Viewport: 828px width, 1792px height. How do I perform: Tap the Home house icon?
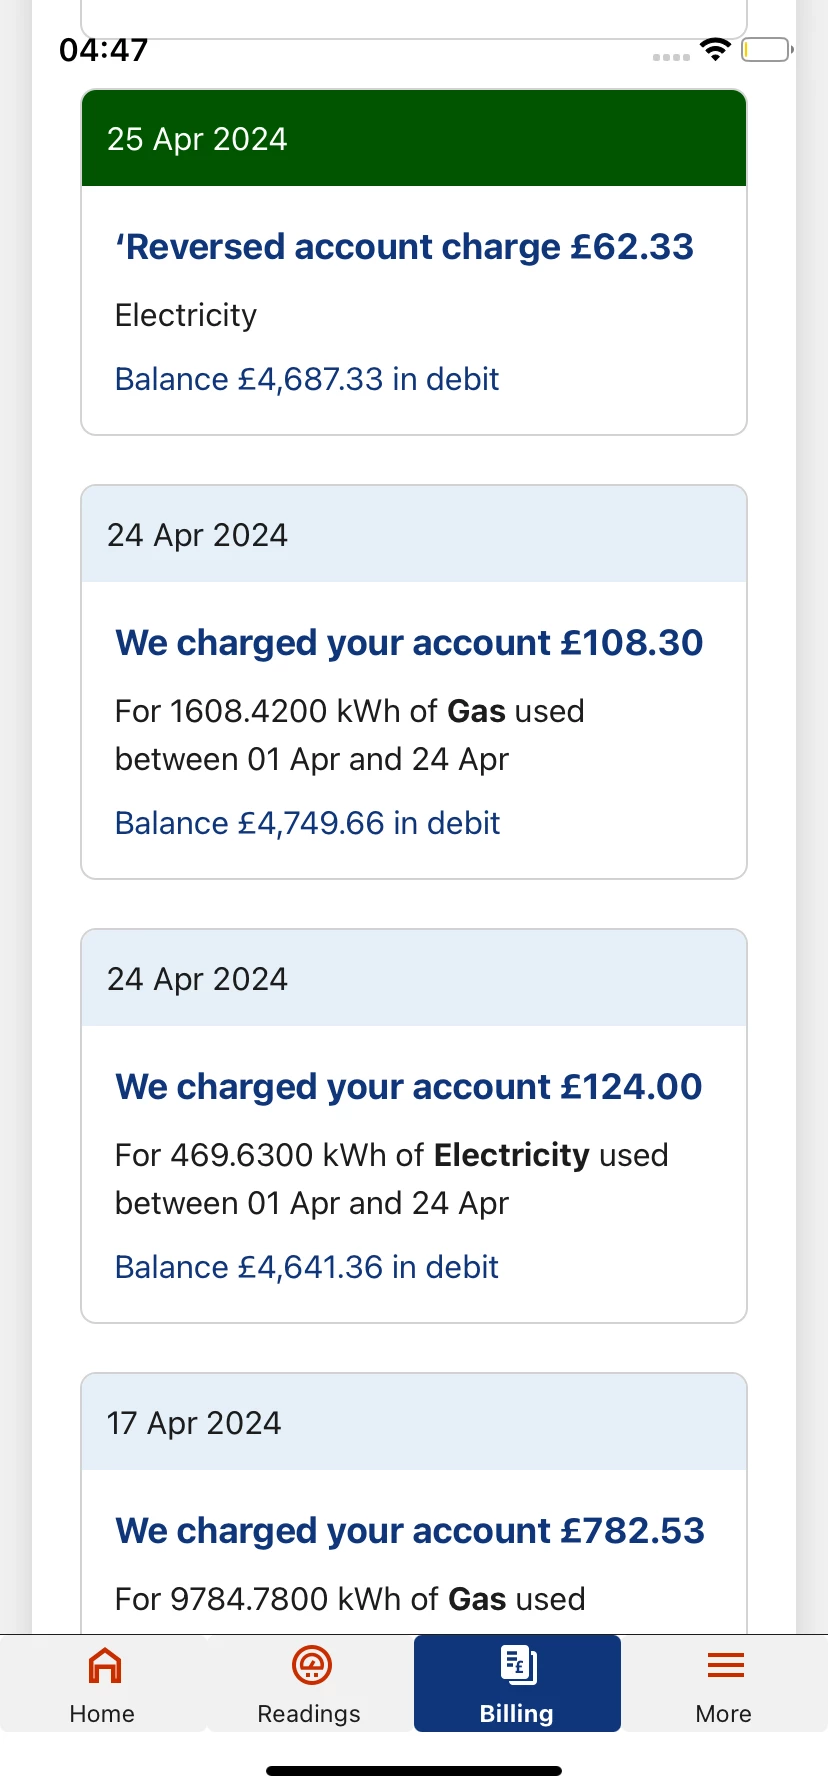[x=104, y=1665]
